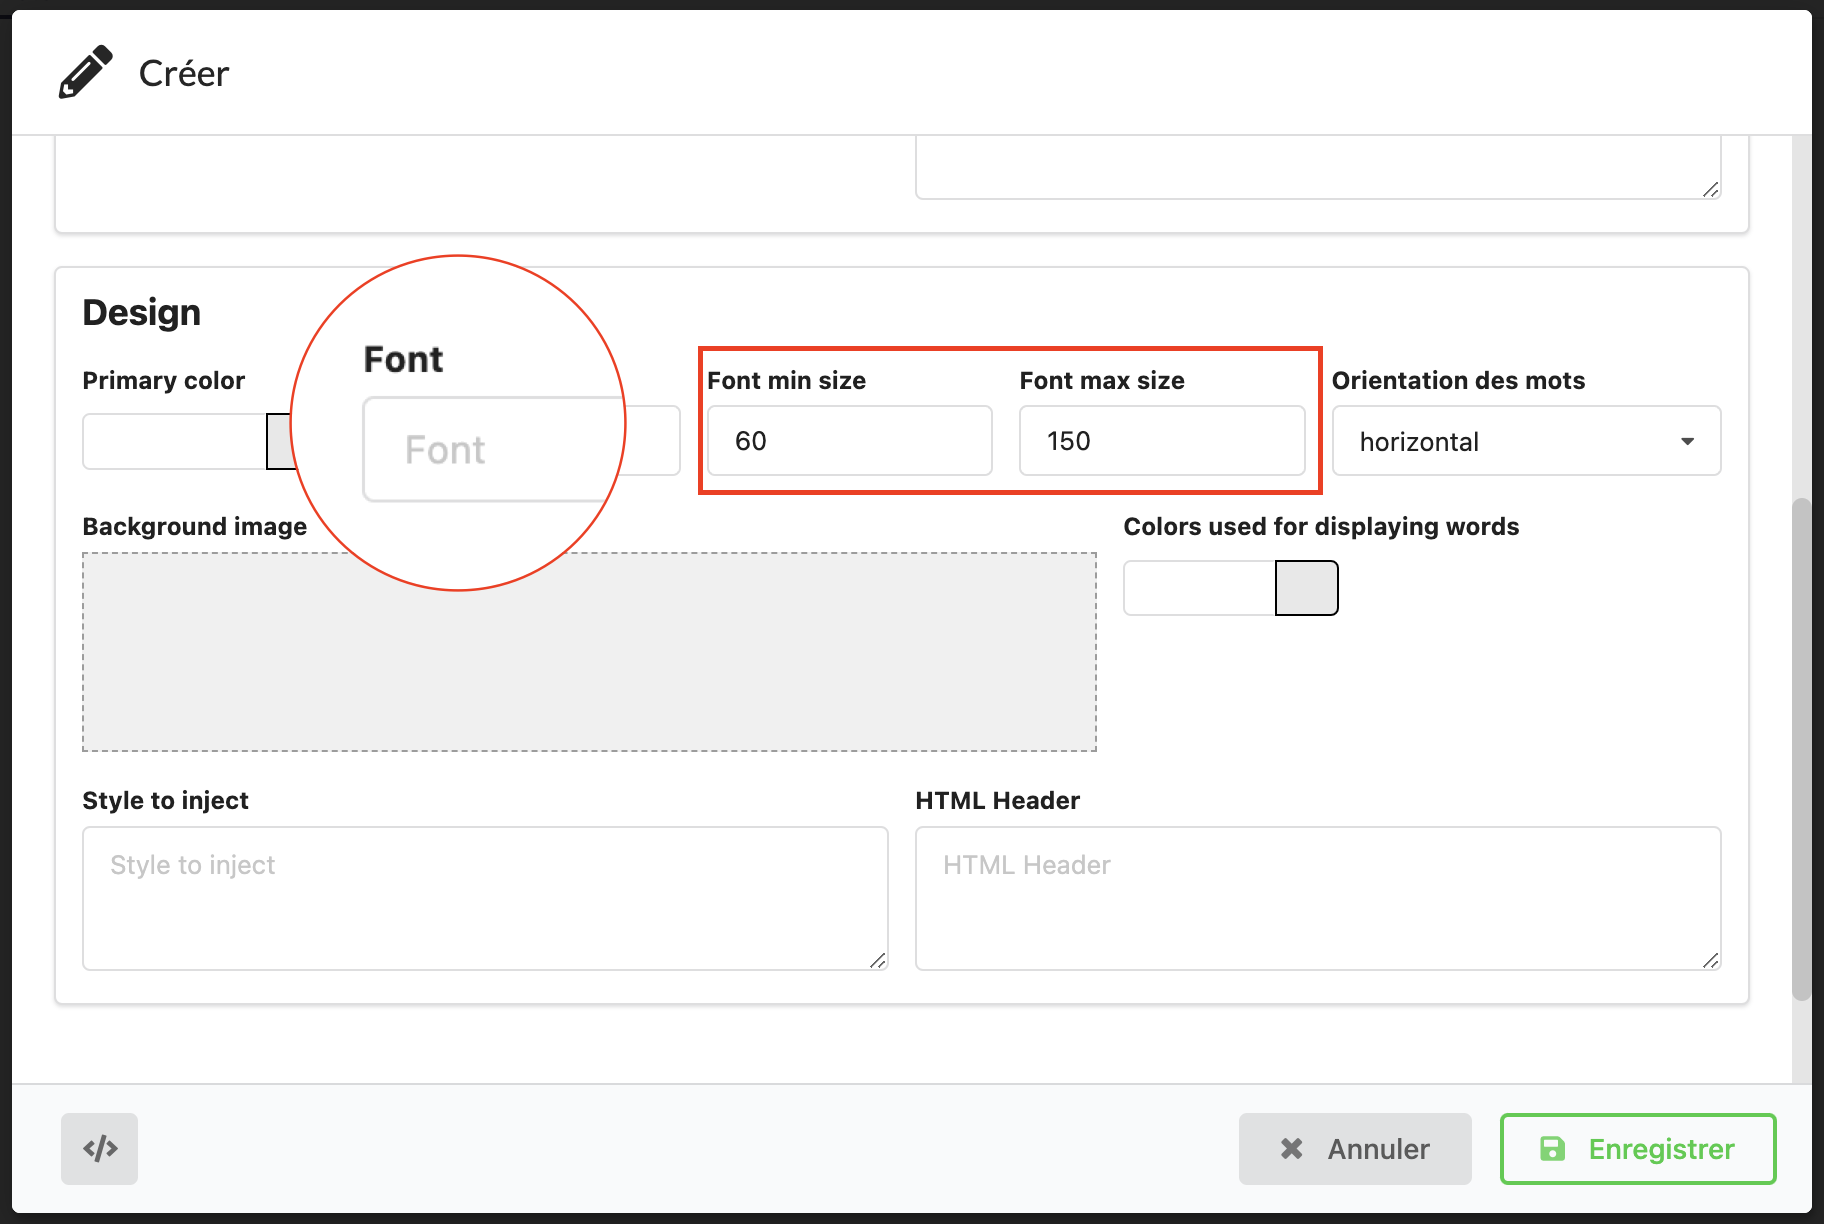This screenshot has width=1824, height=1224.
Task: Click the dialog's vertical scrollbar thumb
Action: coord(1801,750)
